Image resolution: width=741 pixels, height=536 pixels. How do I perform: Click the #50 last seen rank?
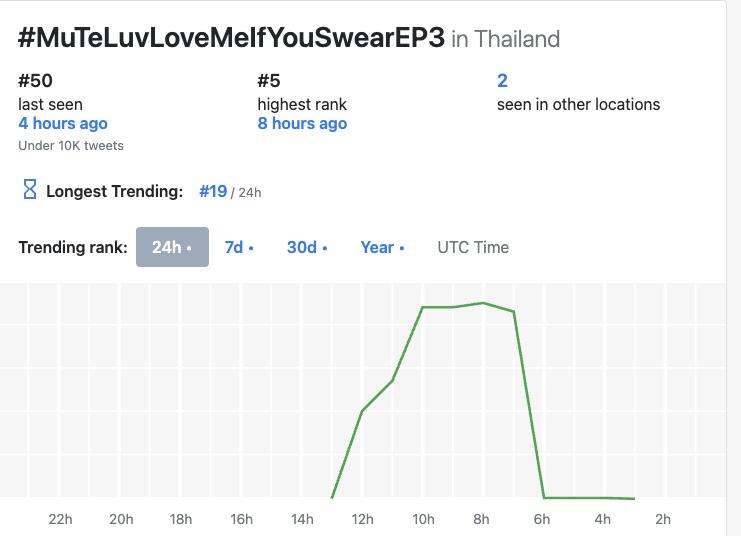tap(35, 81)
